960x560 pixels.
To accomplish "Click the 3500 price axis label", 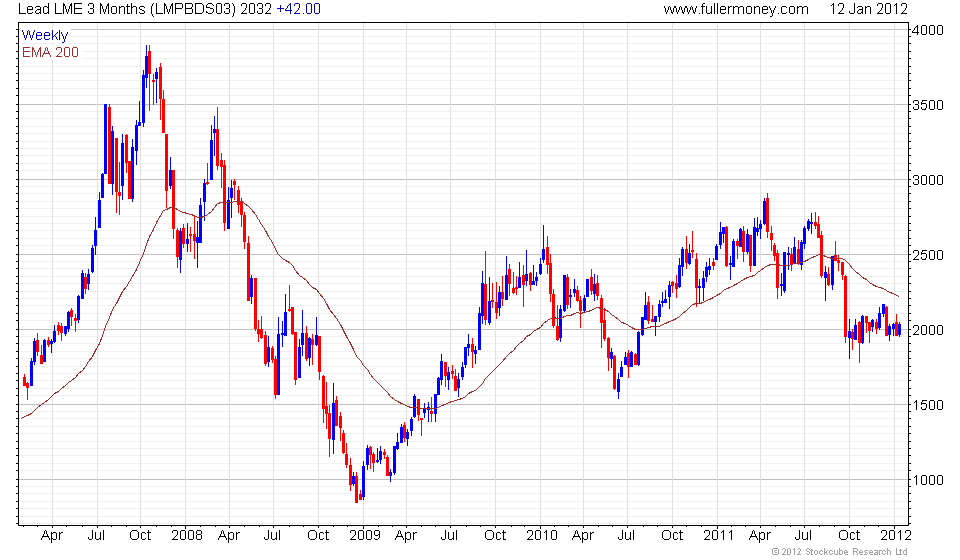I will pyautogui.click(x=928, y=105).
